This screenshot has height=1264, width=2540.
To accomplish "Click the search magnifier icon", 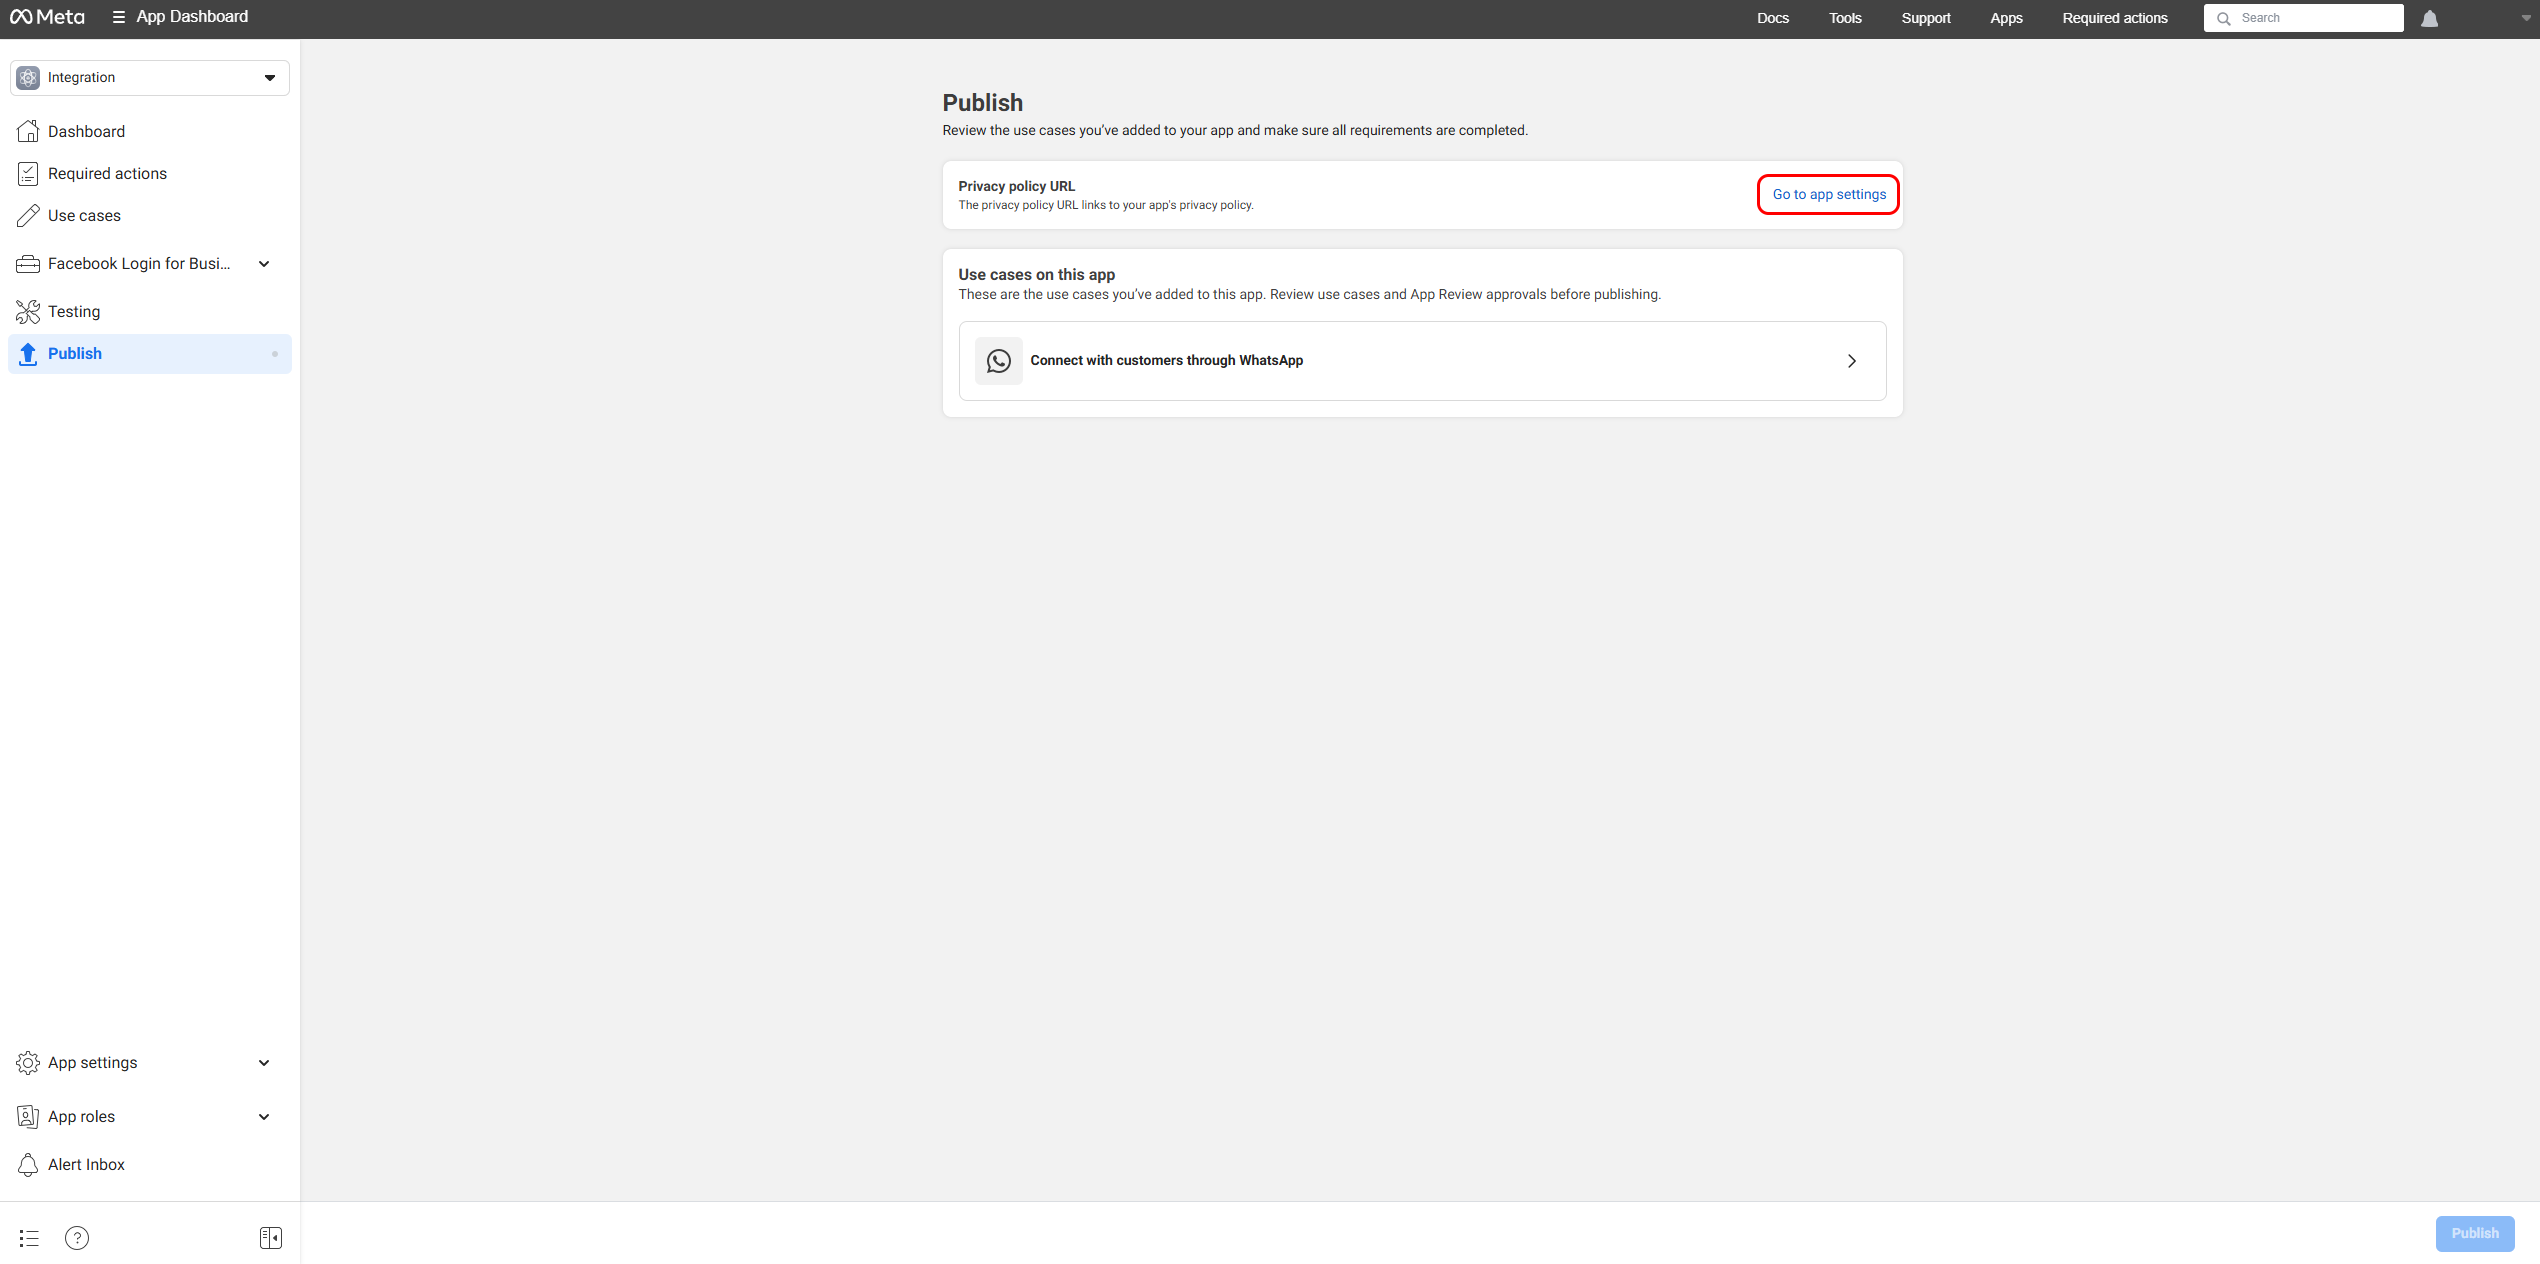I will coord(2223,18).
